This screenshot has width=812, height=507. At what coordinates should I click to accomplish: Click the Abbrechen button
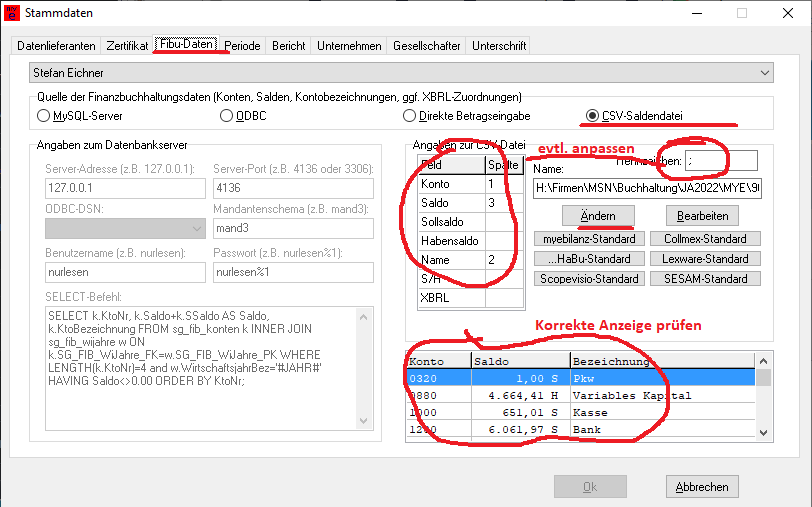[702, 487]
